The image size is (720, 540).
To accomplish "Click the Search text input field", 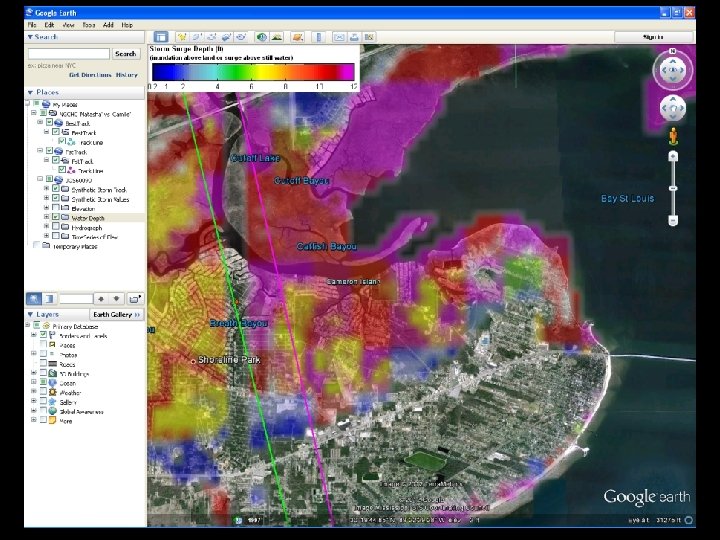I will coord(69,54).
